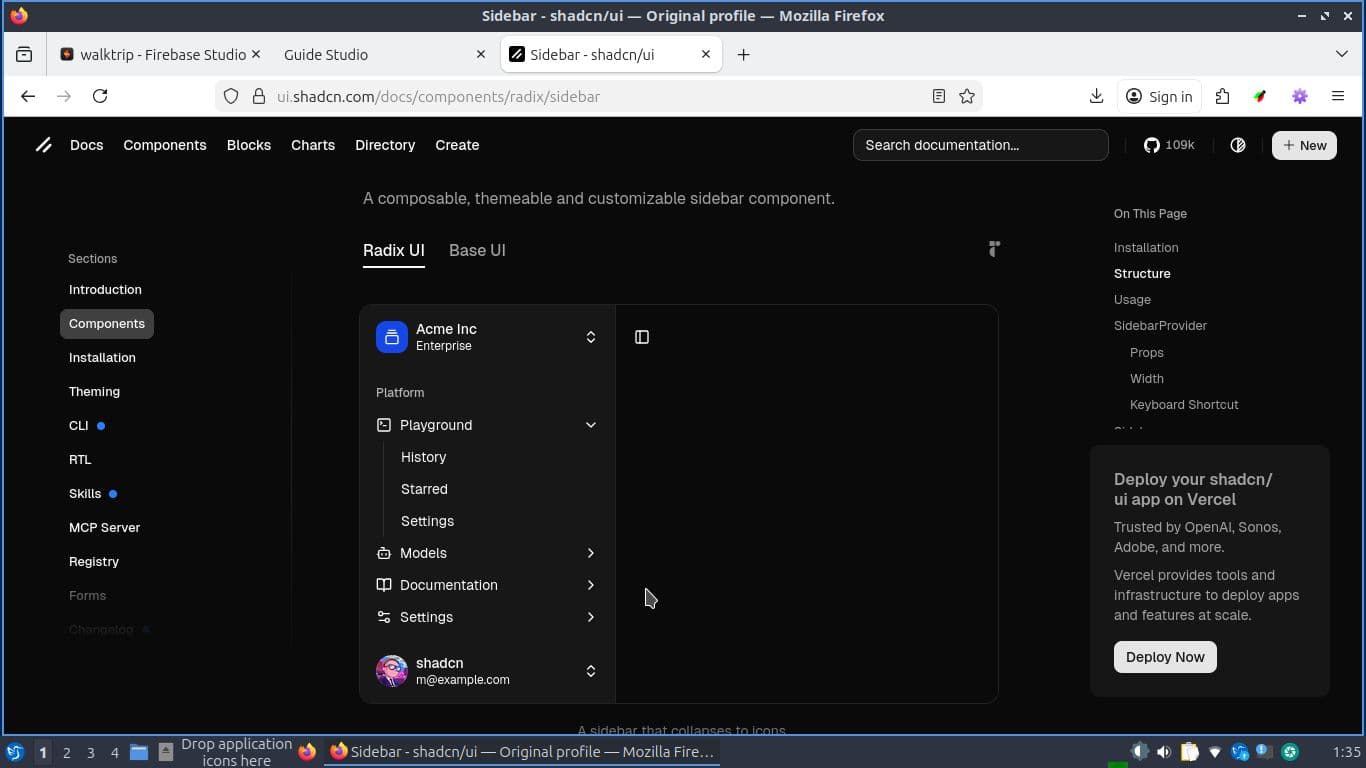Open Create in the top navigation
This screenshot has width=1366, height=768.
(457, 145)
